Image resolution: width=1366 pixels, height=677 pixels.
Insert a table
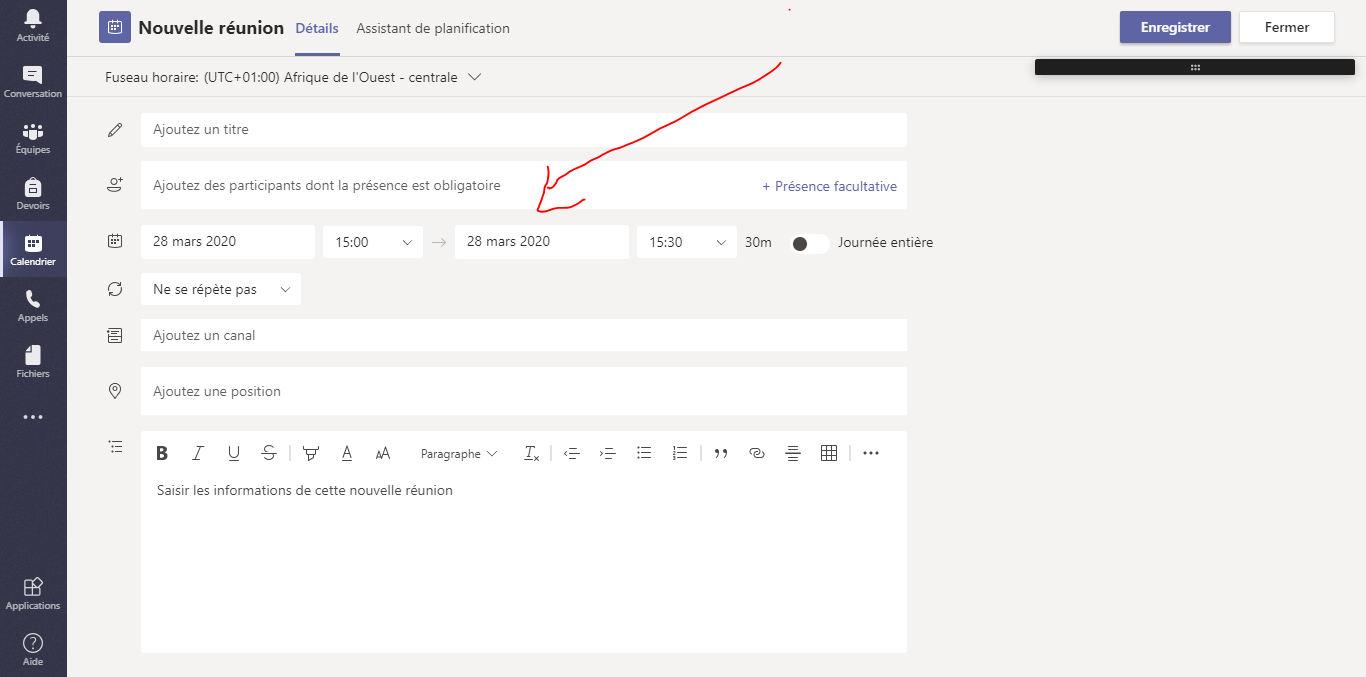[829, 453]
